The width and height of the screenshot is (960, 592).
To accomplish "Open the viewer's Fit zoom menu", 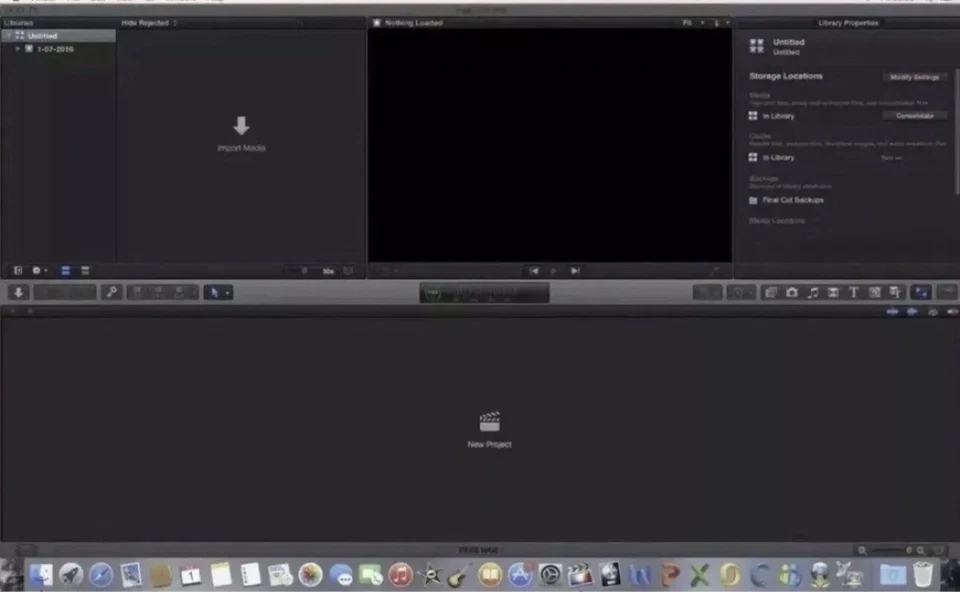I will [x=687, y=22].
